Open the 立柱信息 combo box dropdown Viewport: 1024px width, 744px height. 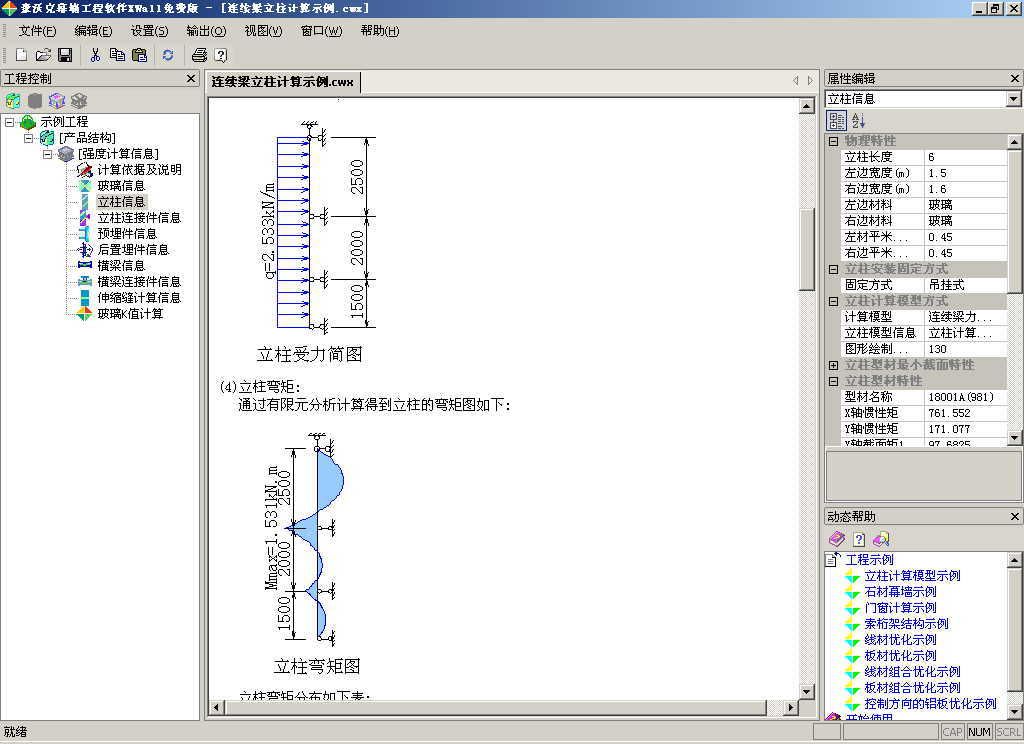(1013, 99)
